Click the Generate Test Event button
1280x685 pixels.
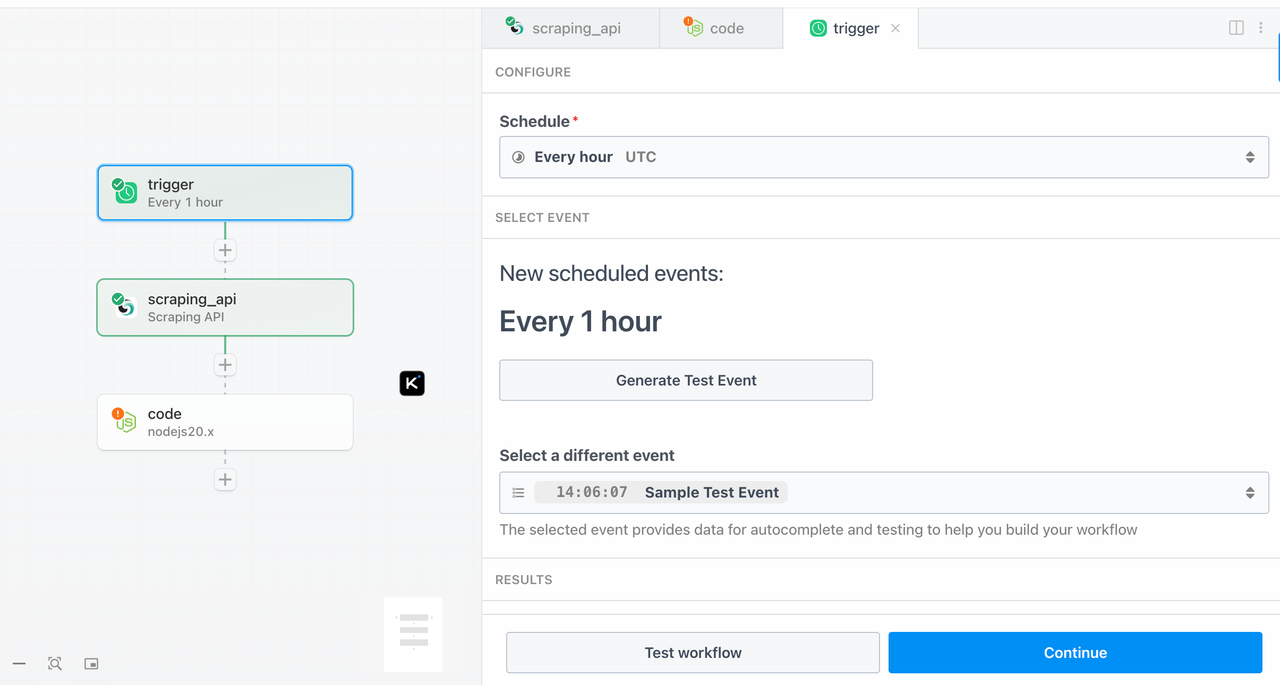coord(686,380)
